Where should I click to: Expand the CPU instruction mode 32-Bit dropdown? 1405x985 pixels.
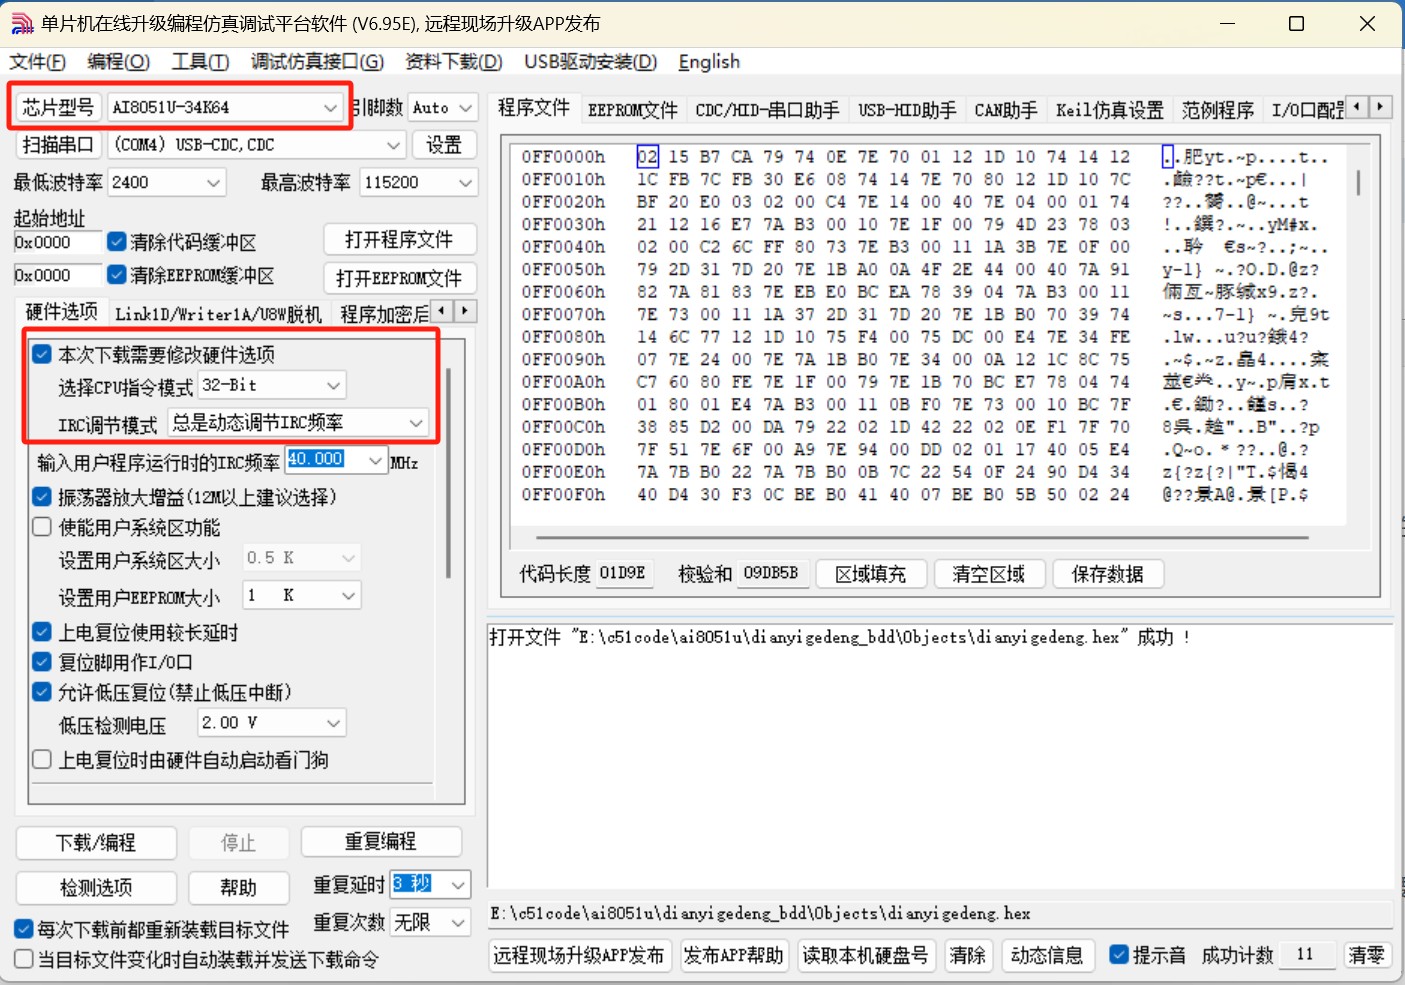click(x=333, y=385)
